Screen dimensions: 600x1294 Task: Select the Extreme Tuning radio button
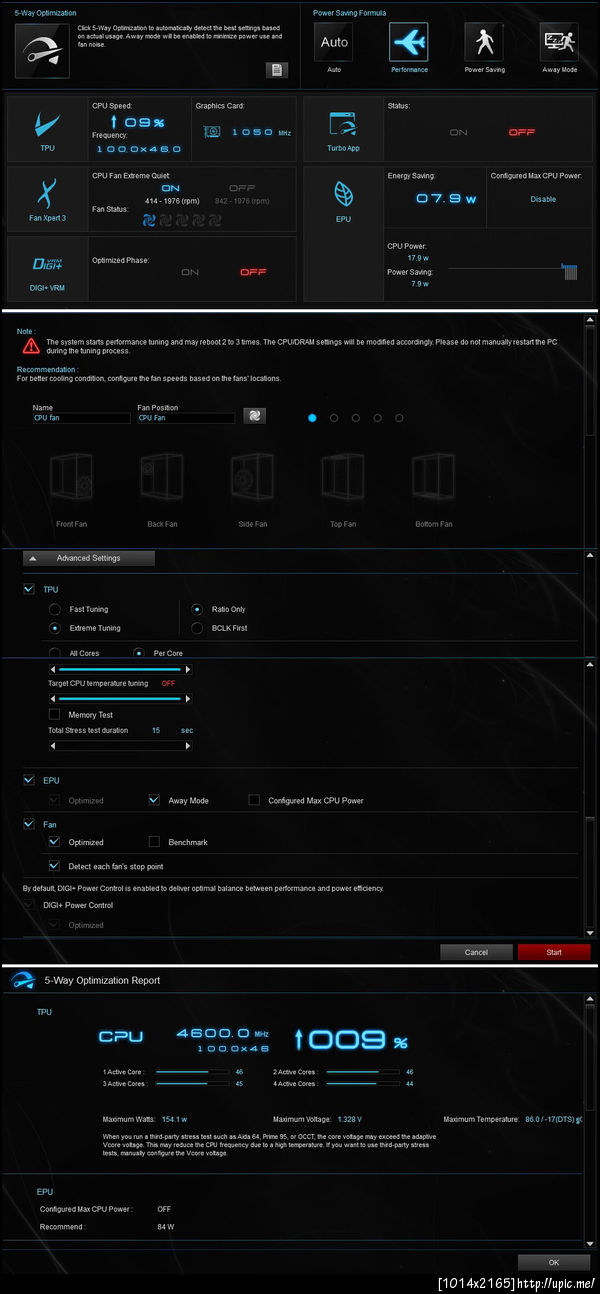(55, 628)
